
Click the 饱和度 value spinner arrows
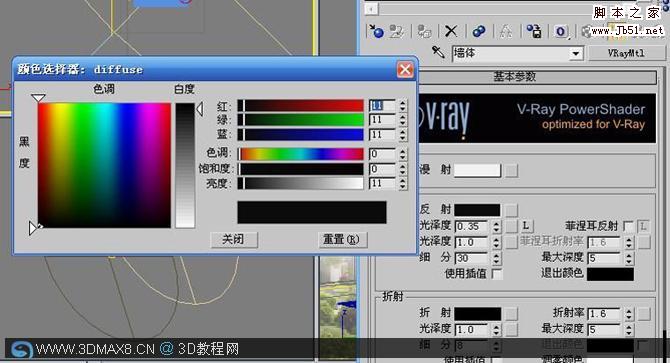tap(403, 169)
